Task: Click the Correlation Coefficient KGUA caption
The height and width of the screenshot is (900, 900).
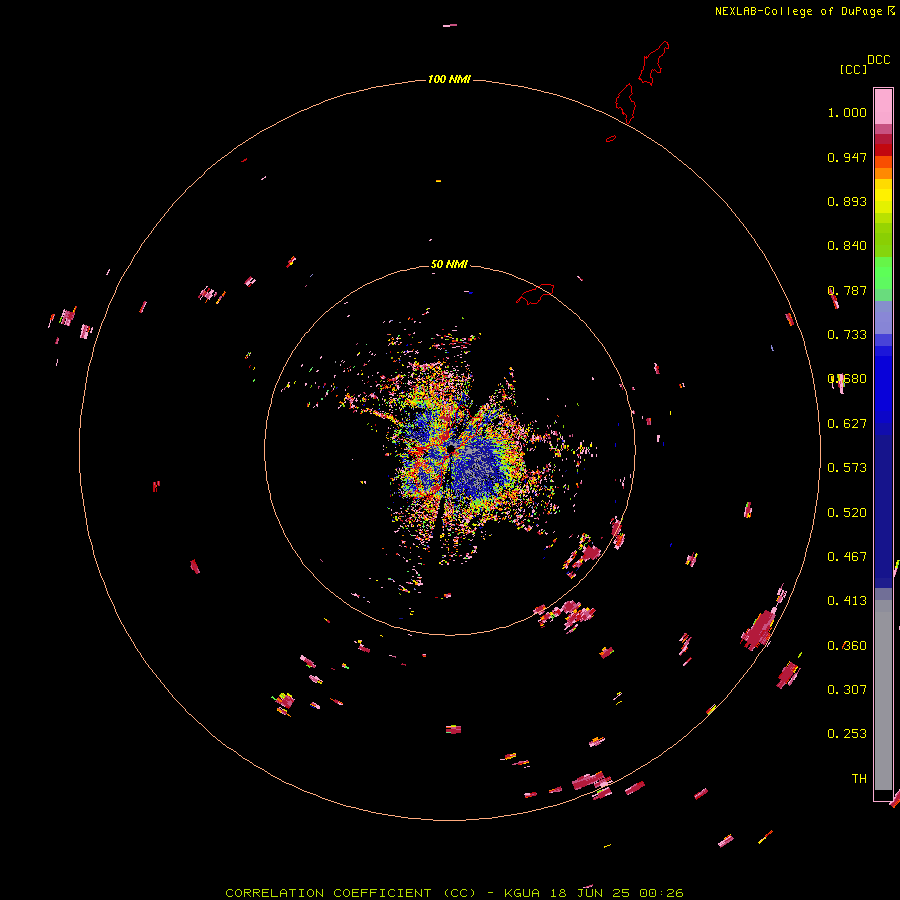Action: point(454,893)
